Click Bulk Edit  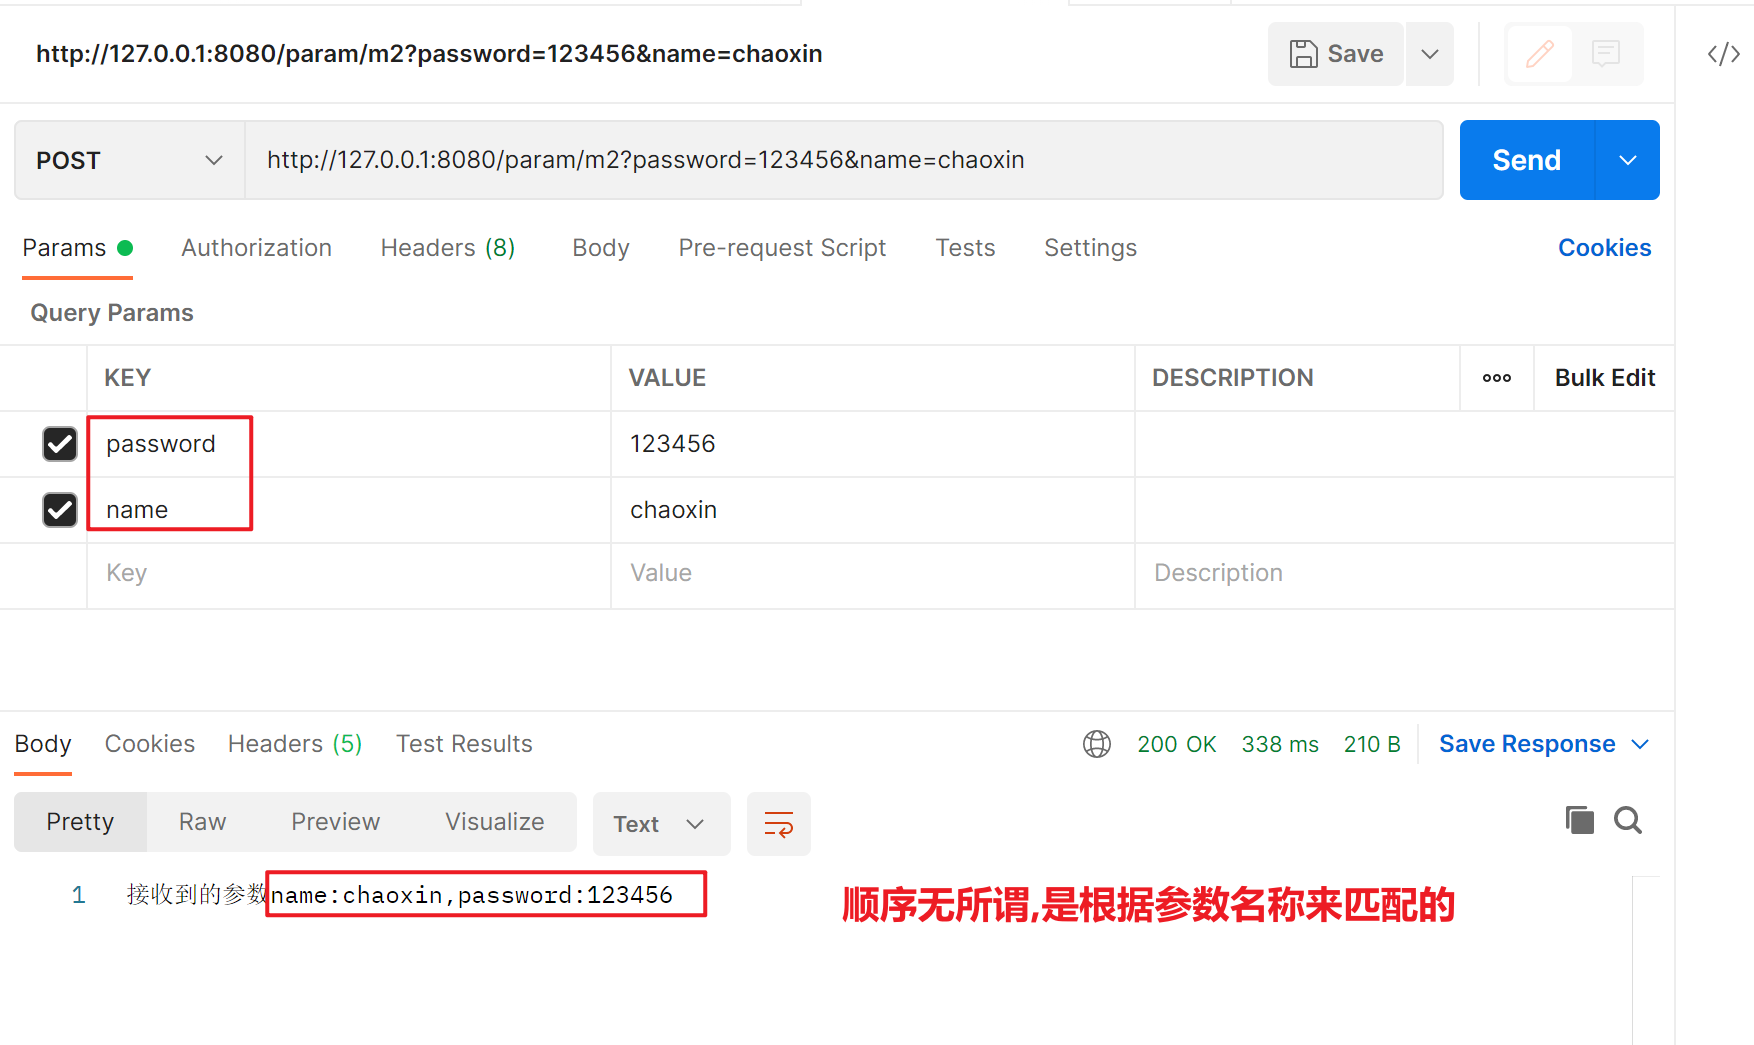[x=1604, y=378]
